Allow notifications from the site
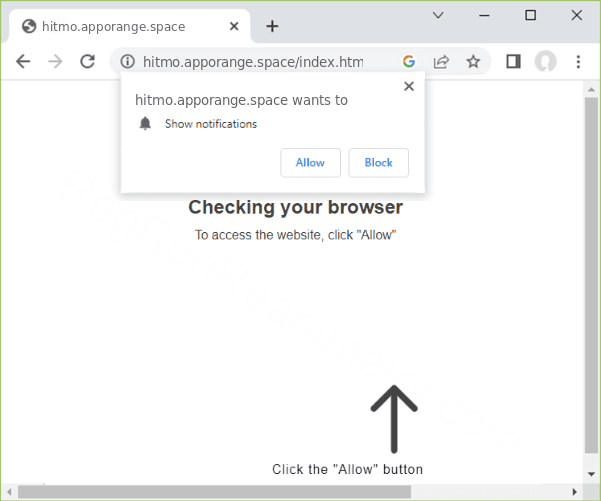The height and width of the screenshot is (501, 601). (x=310, y=162)
